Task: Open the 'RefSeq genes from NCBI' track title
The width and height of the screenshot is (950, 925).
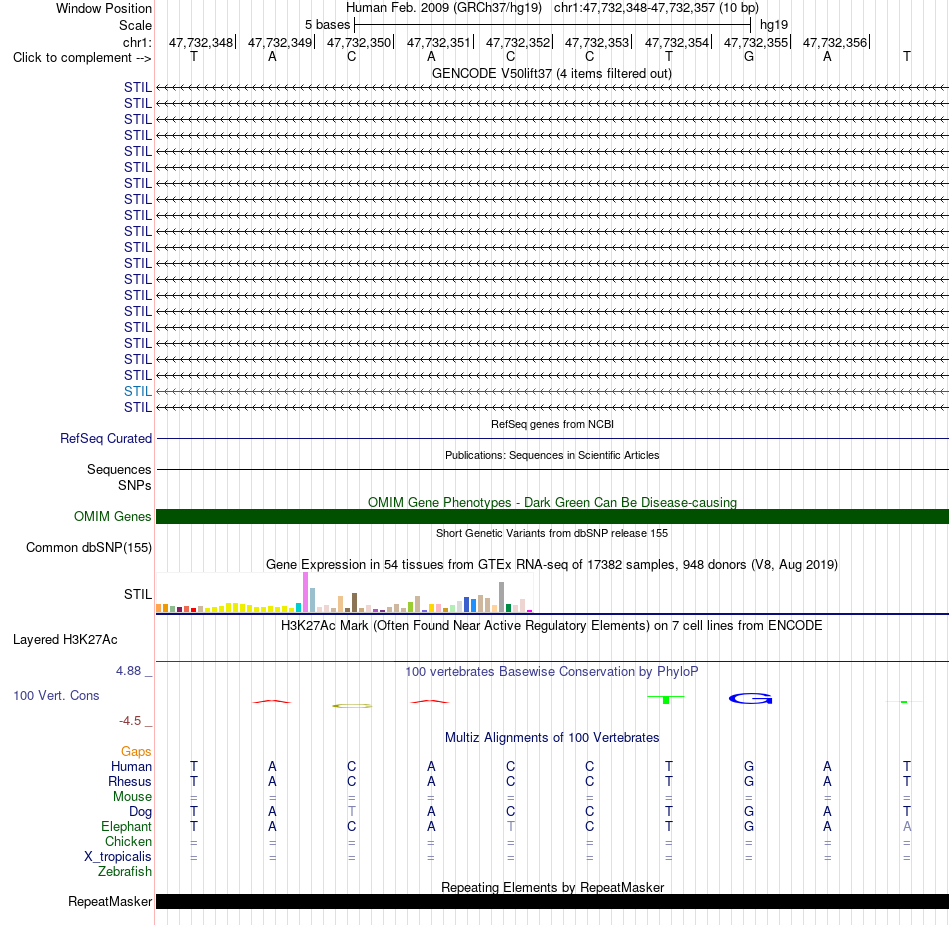Action: [552, 424]
